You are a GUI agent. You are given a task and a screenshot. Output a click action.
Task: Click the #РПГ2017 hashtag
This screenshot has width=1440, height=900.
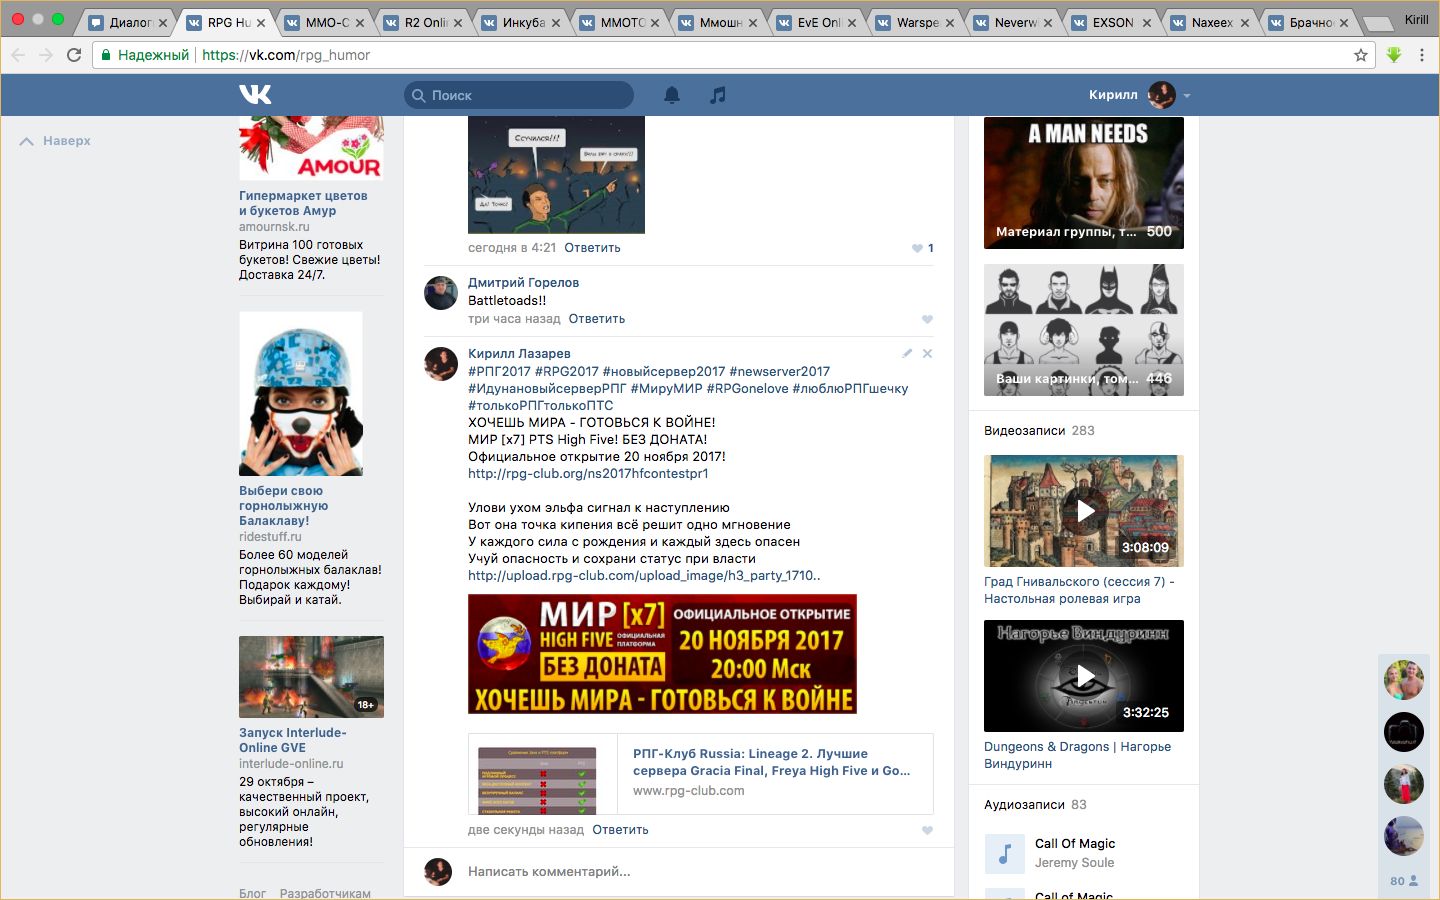click(x=499, y=371)
